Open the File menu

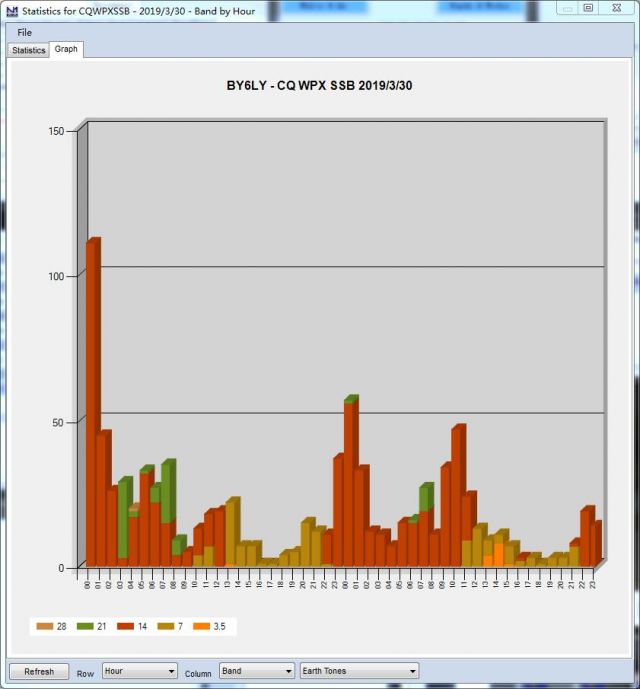tap(25, 33)
